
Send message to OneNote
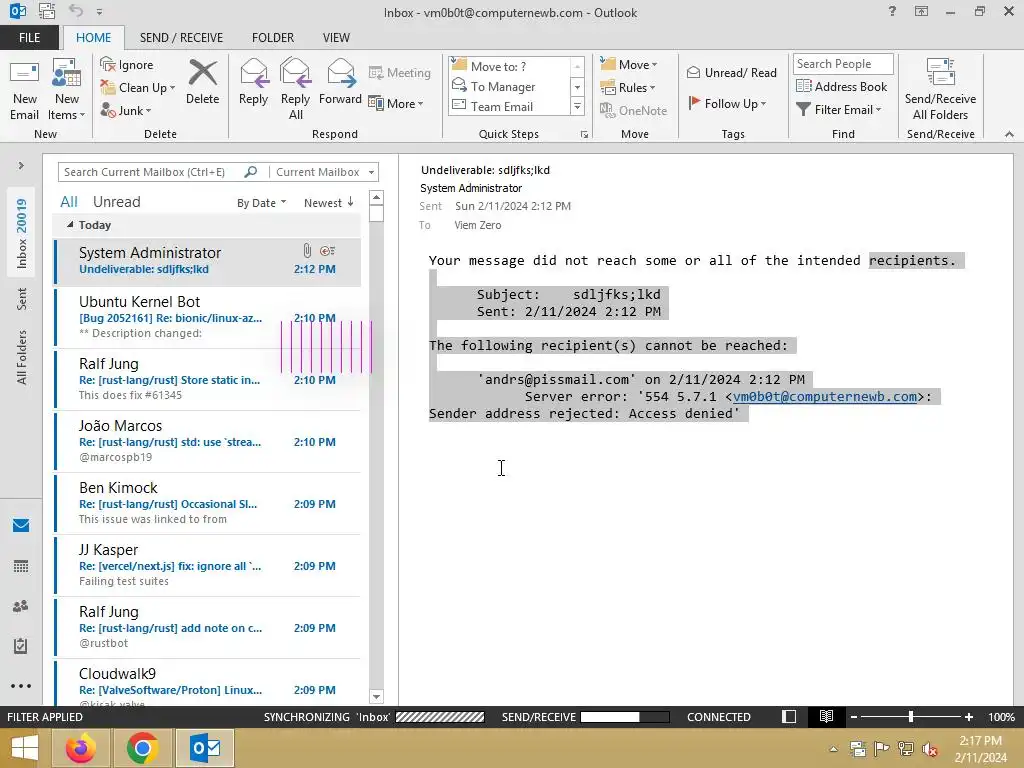point(633,110)
